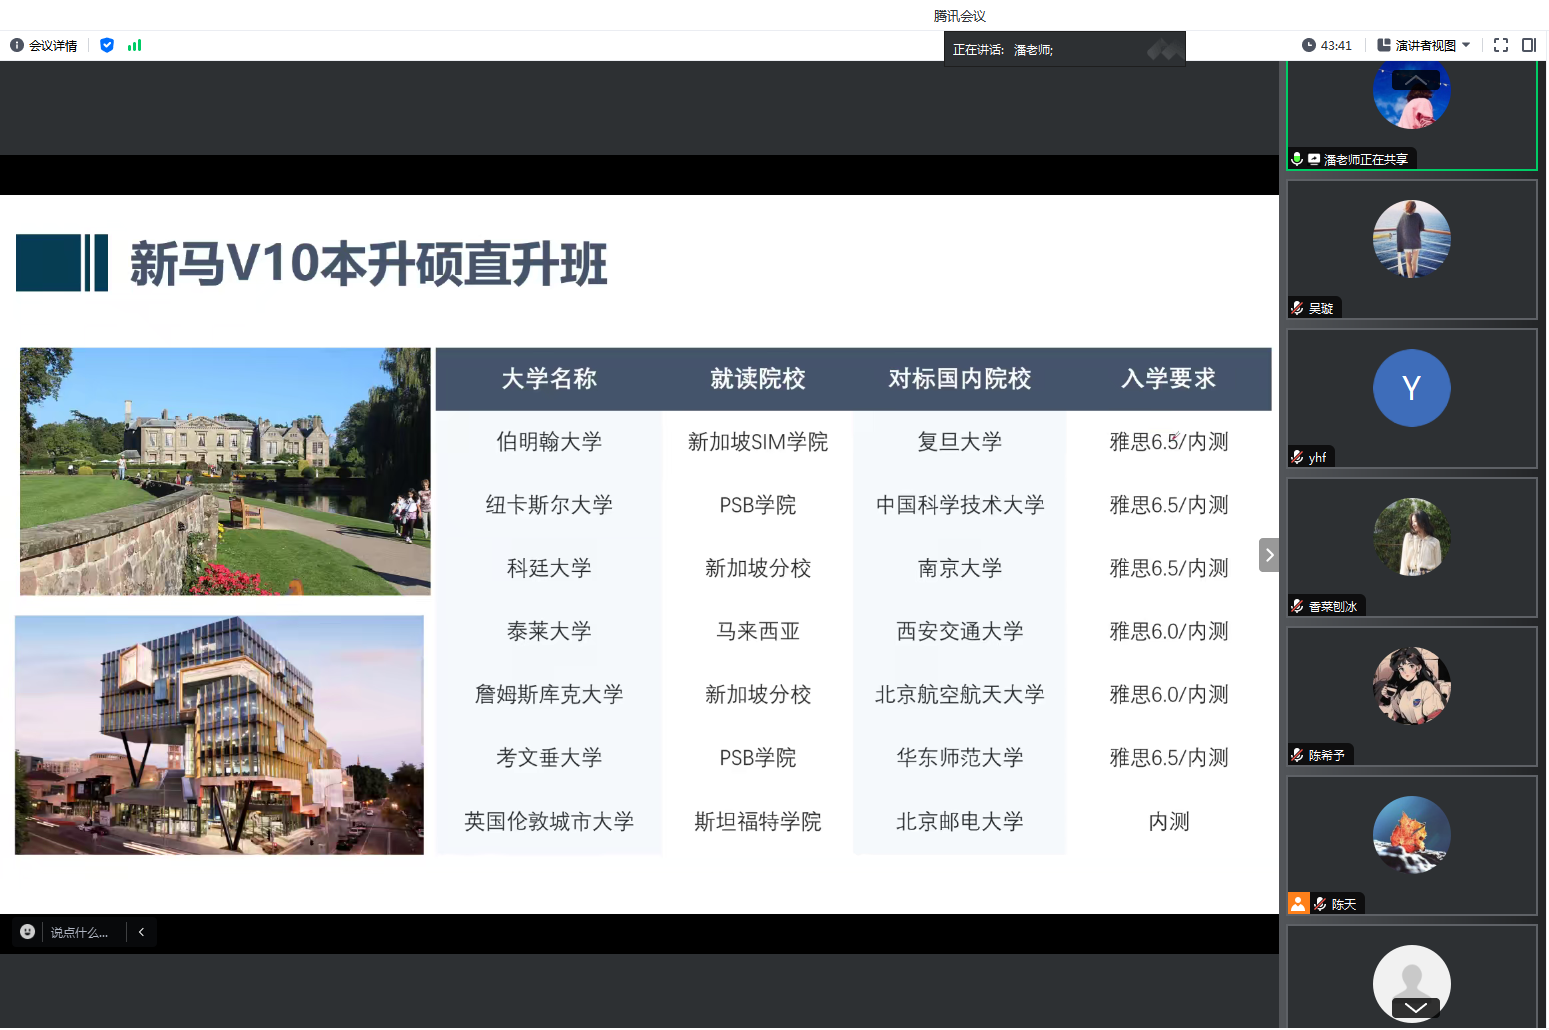
Task: Click 陈希予's muted microphone icon
Action: (x=1297, y=755)
